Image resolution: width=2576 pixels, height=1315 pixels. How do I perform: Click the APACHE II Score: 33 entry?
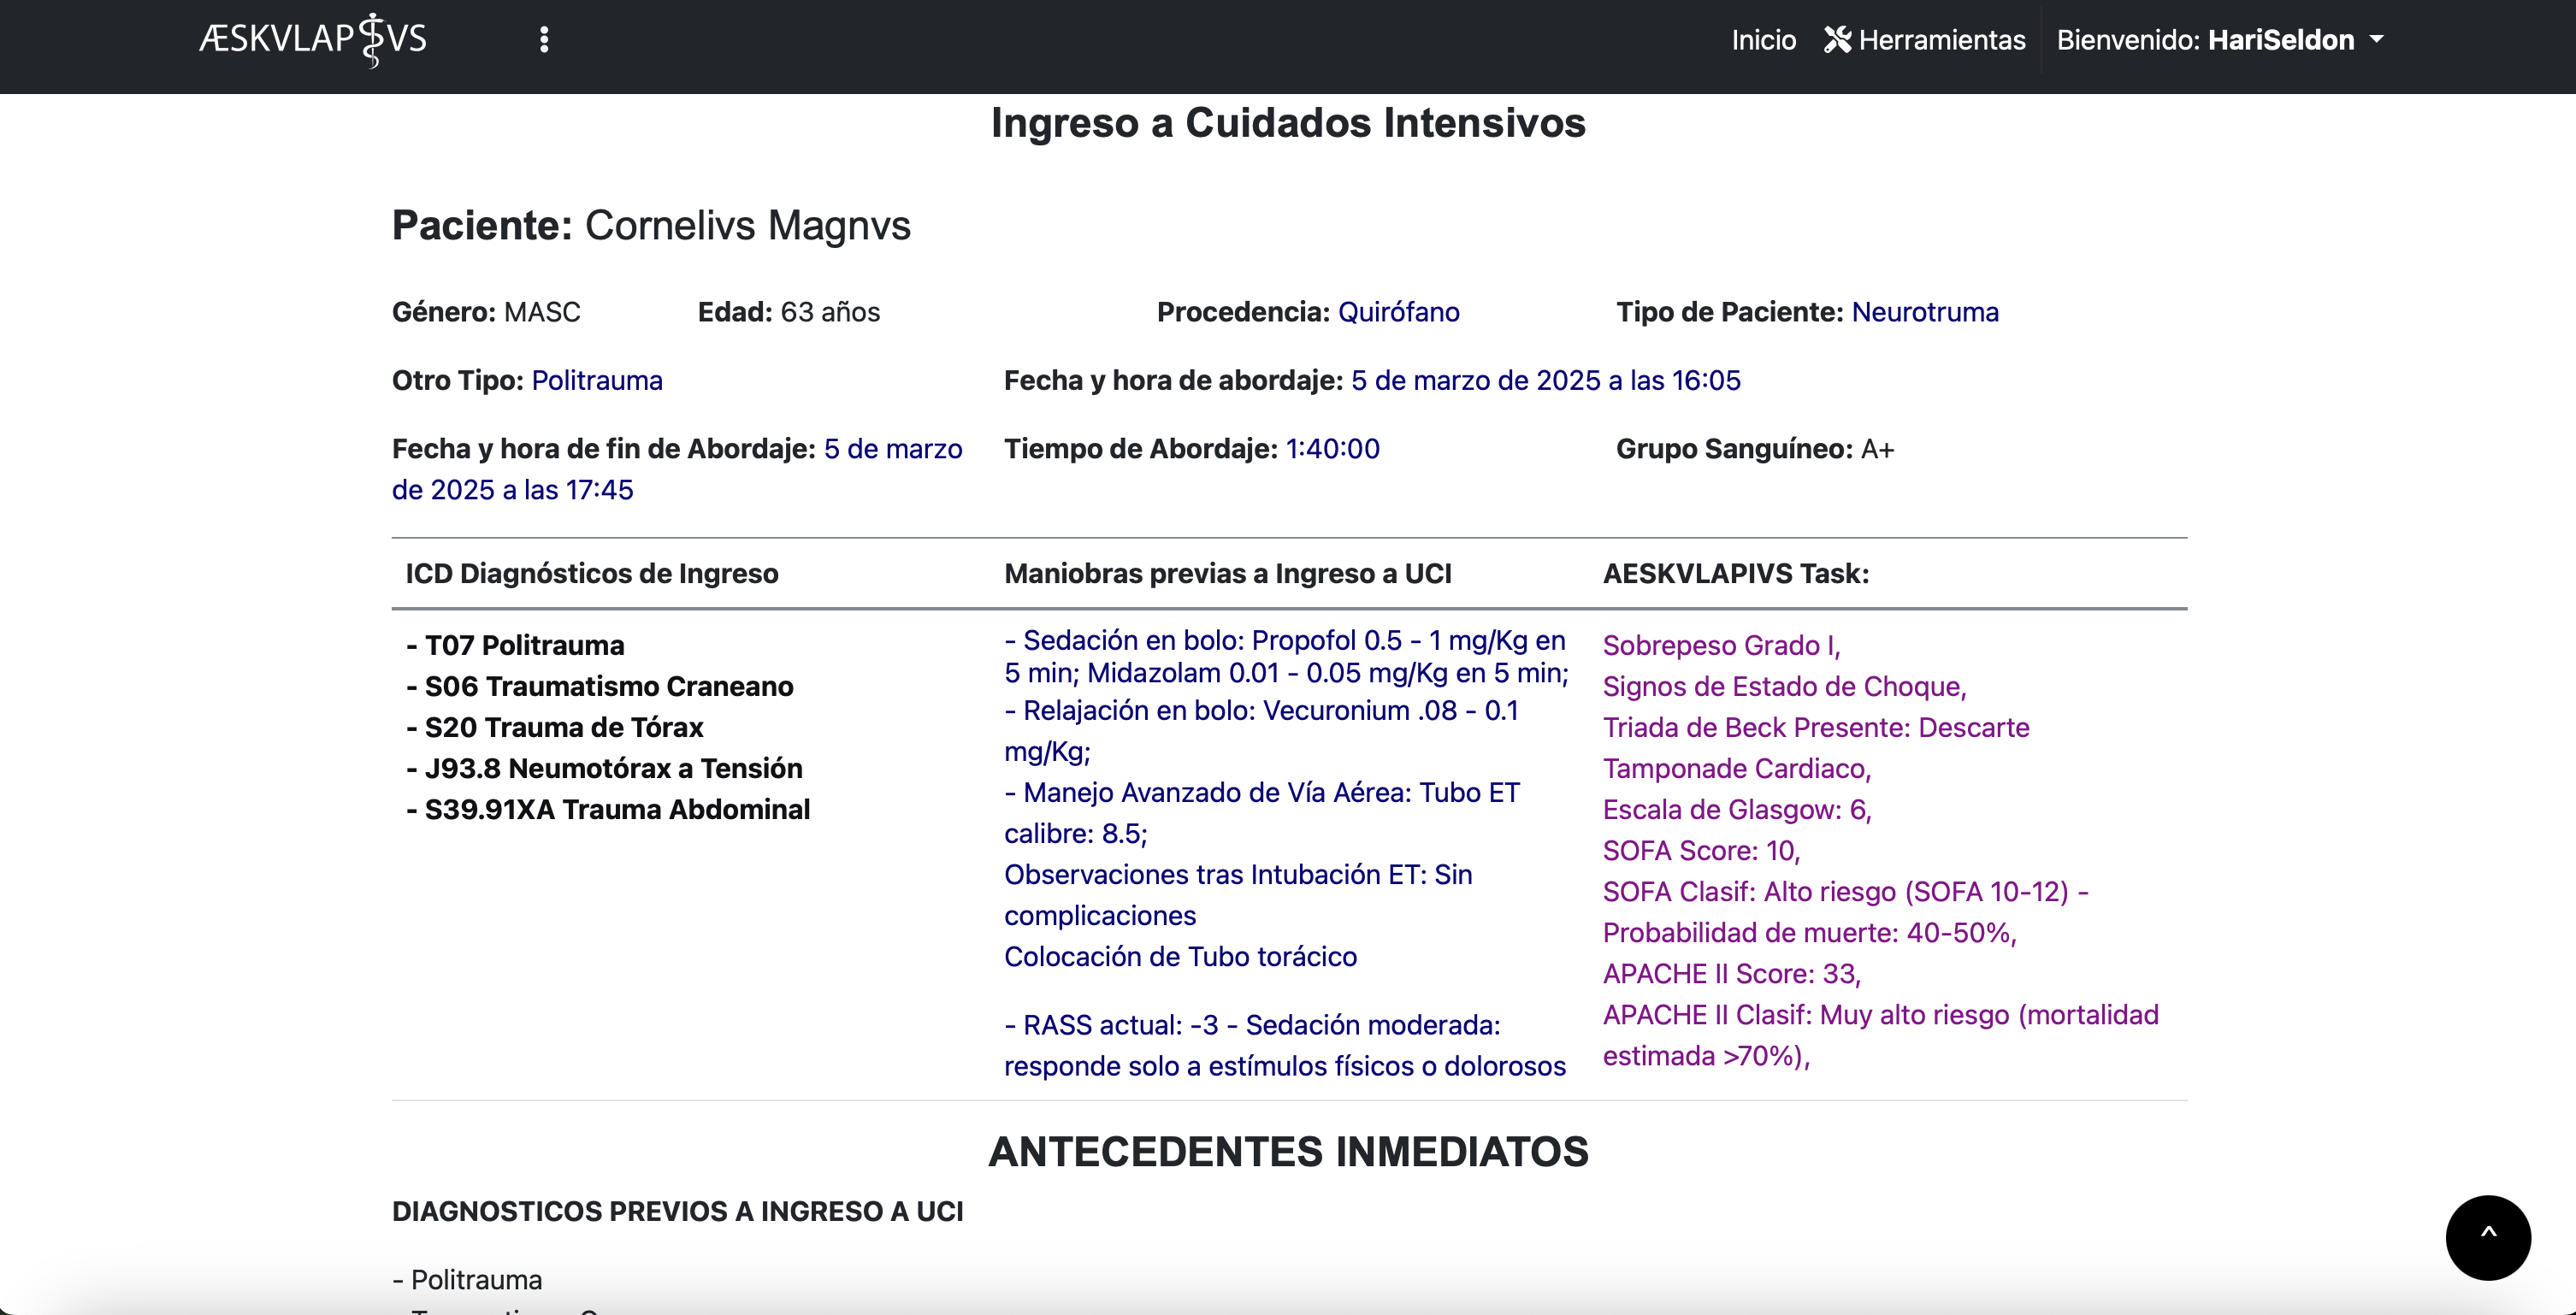(1731, 973)
